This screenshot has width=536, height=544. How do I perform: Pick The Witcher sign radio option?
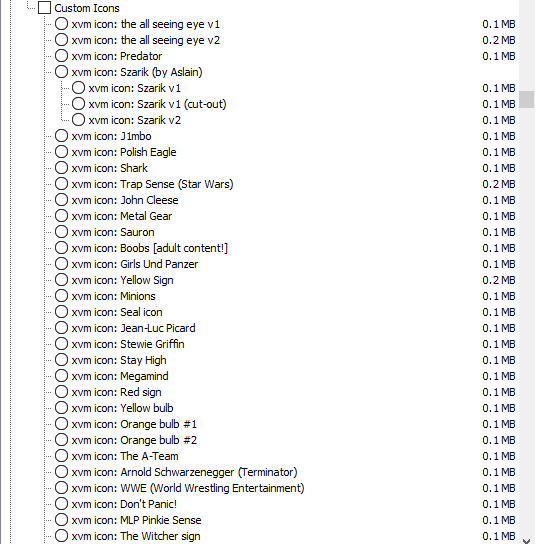[61, 536]
